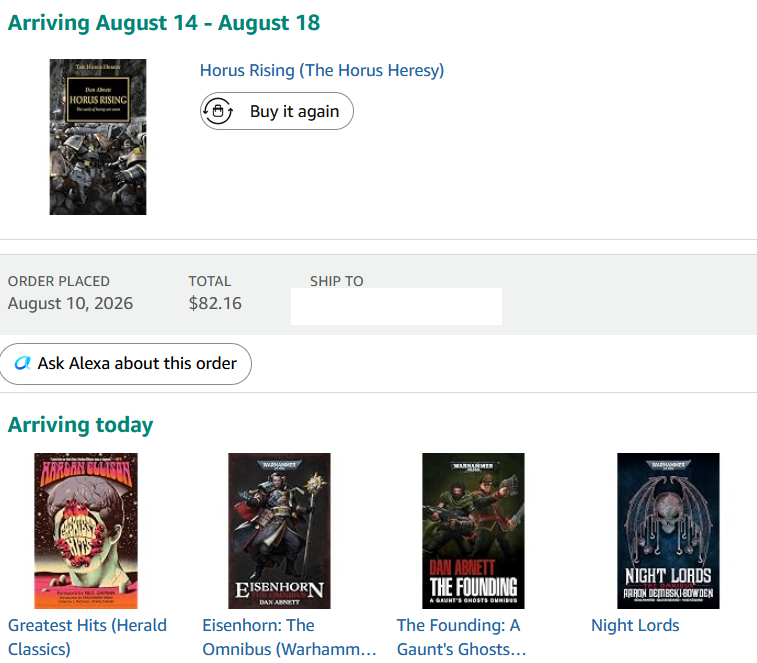This screenshot has width=757, height=663.
Task: Follow the Eisenhorn: The Omnibus title link
Action: (289, 637)
